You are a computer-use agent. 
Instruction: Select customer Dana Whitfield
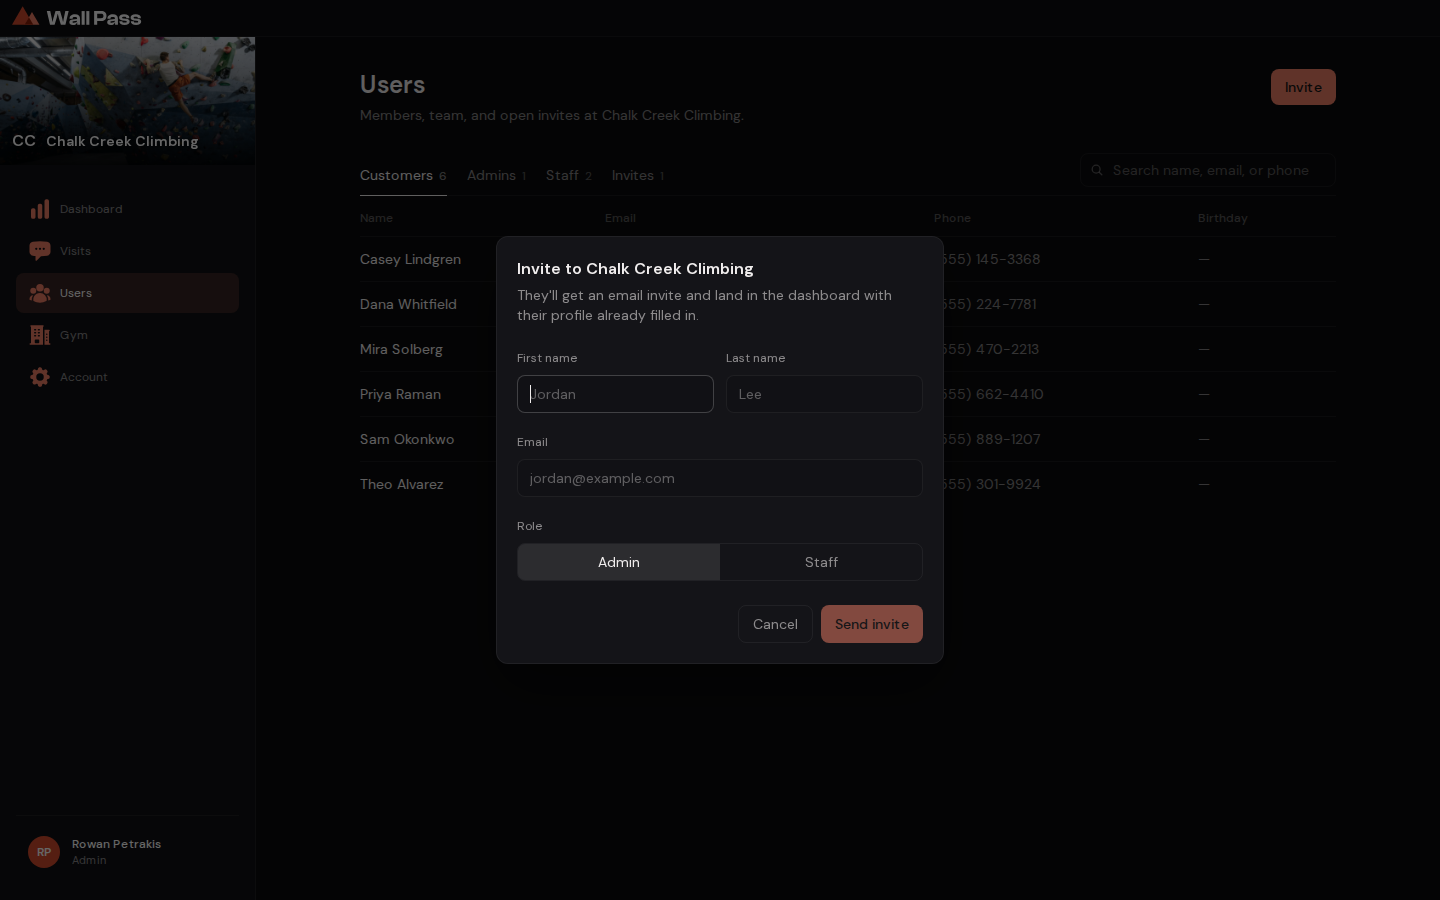coord(408,304)
